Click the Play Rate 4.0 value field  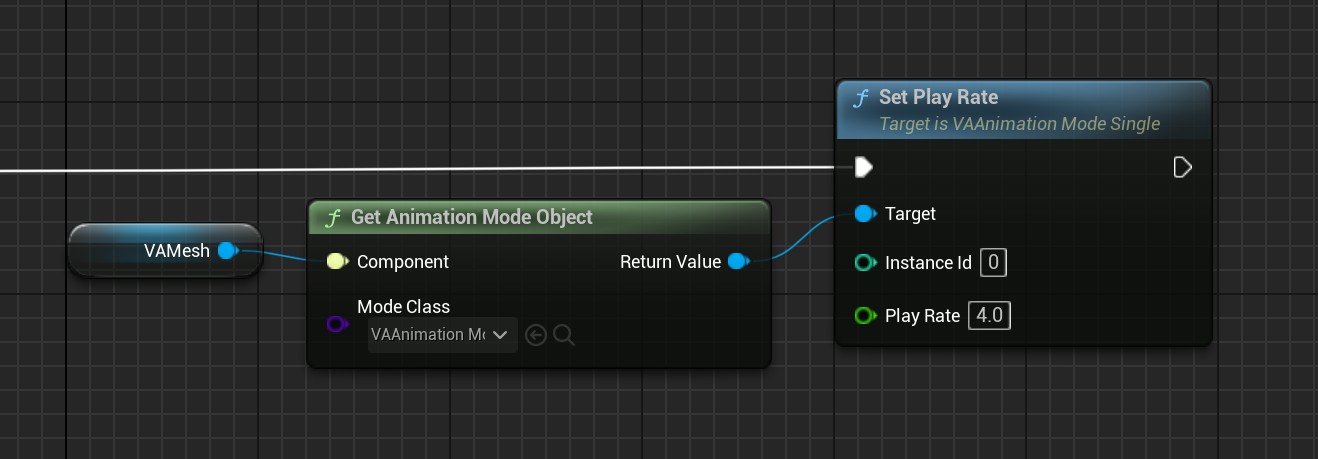pos(990,316)
